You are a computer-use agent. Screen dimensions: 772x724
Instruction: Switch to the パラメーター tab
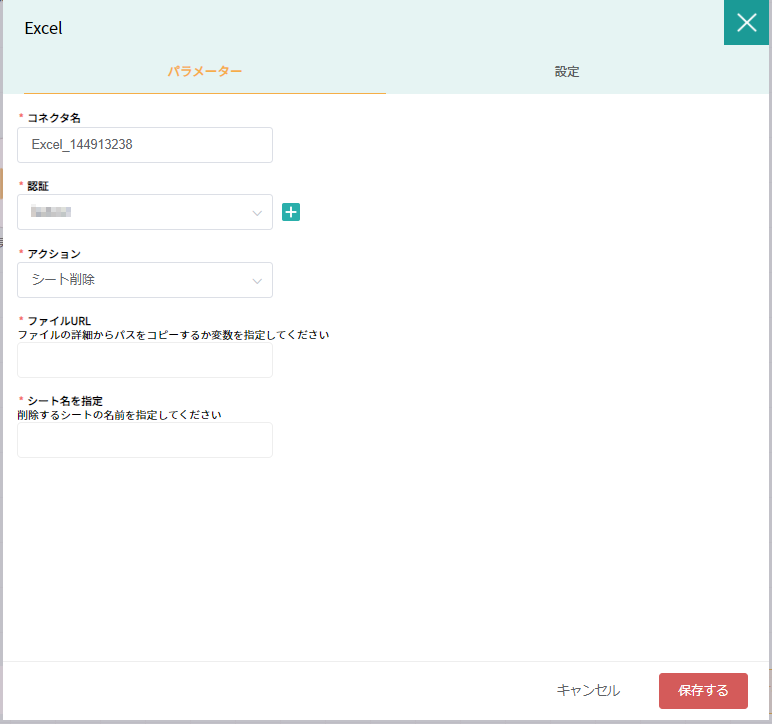click(205, 72)
